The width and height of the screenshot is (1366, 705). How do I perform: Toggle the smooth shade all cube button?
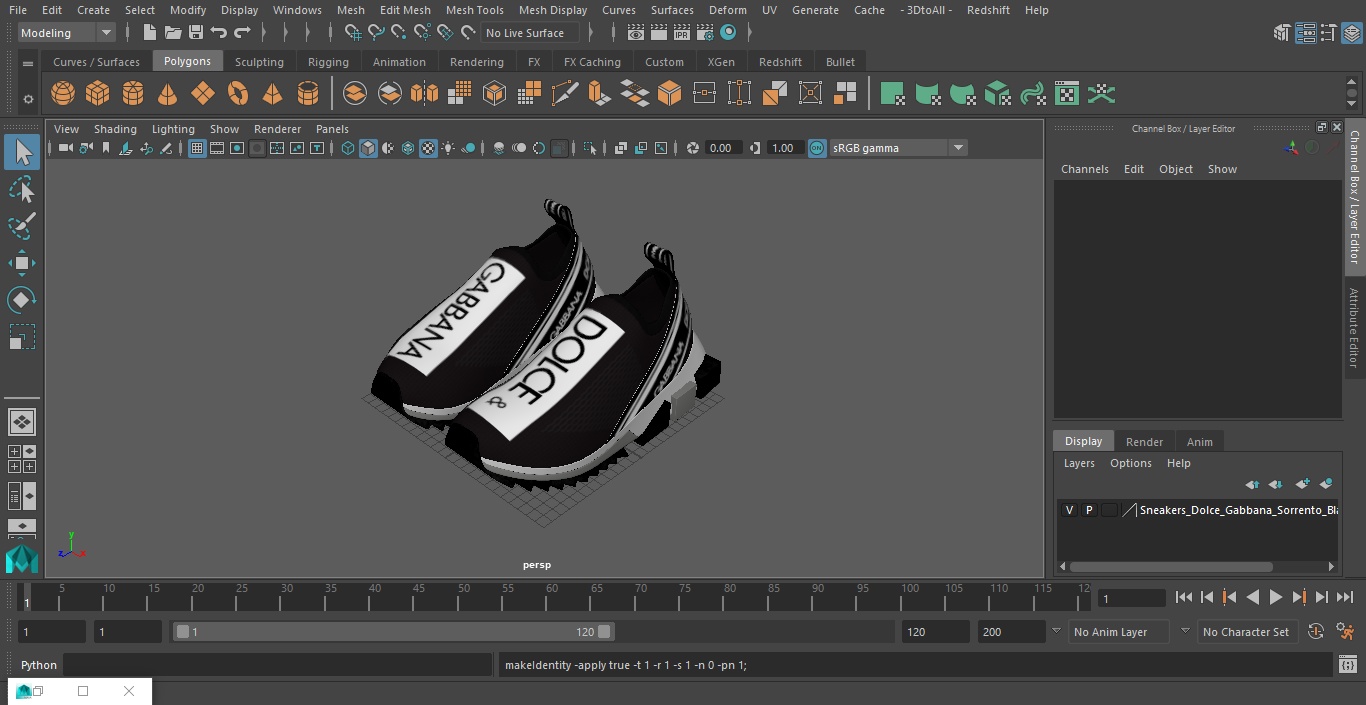tap(368, 148)
